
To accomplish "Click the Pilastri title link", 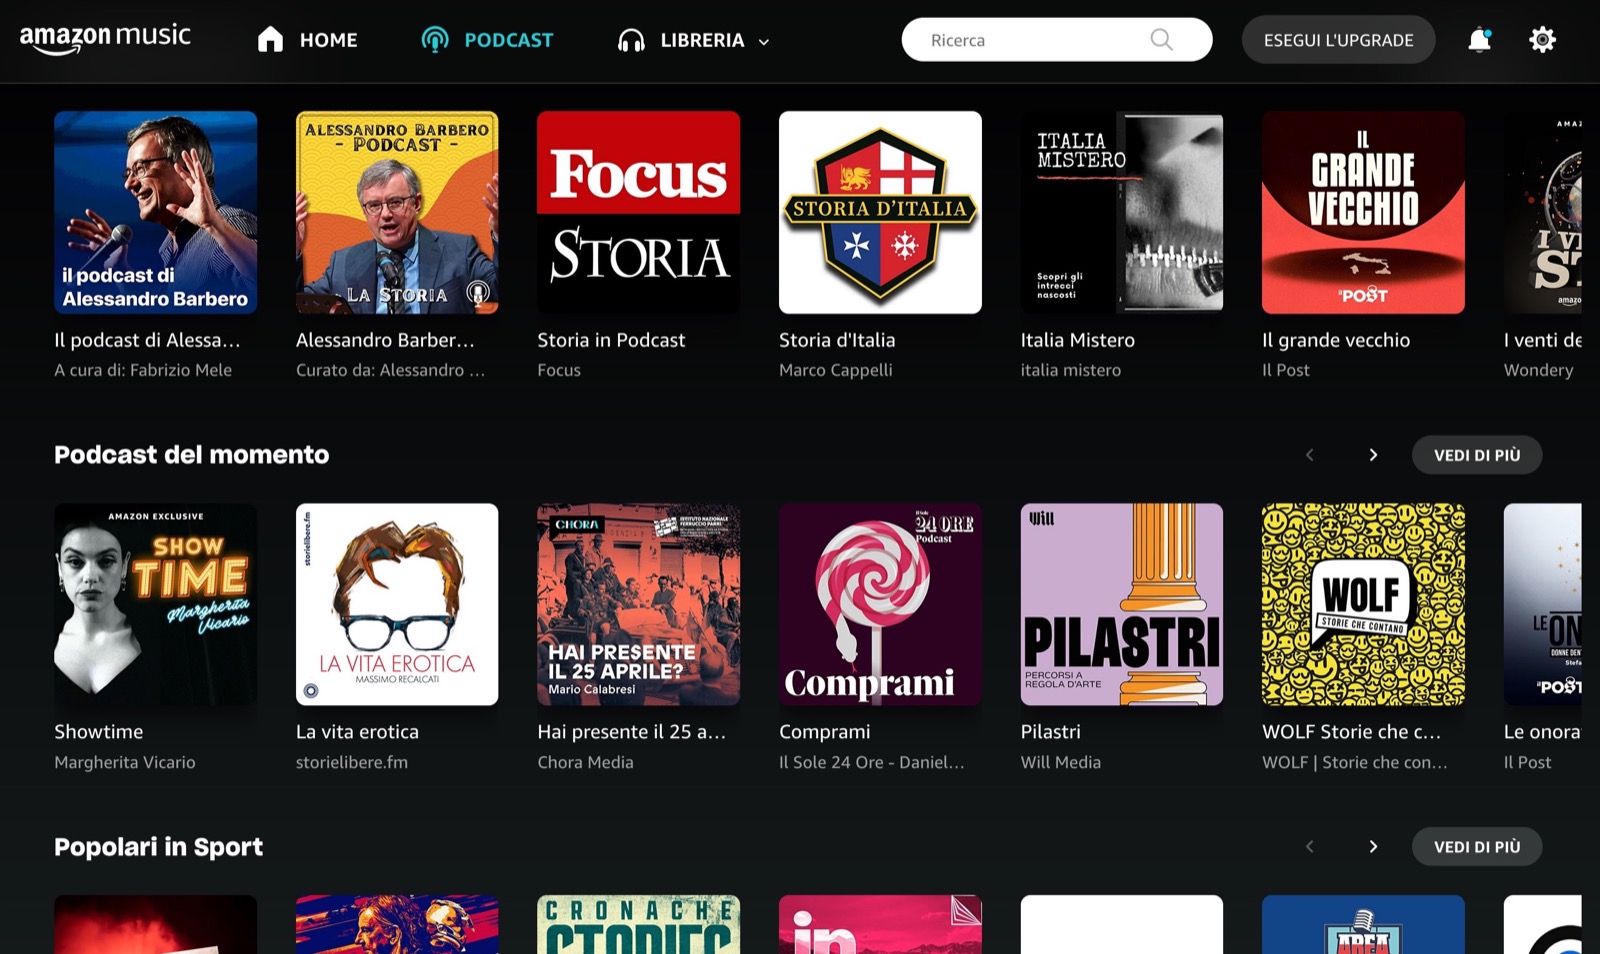I will [x=1051, y=732].
